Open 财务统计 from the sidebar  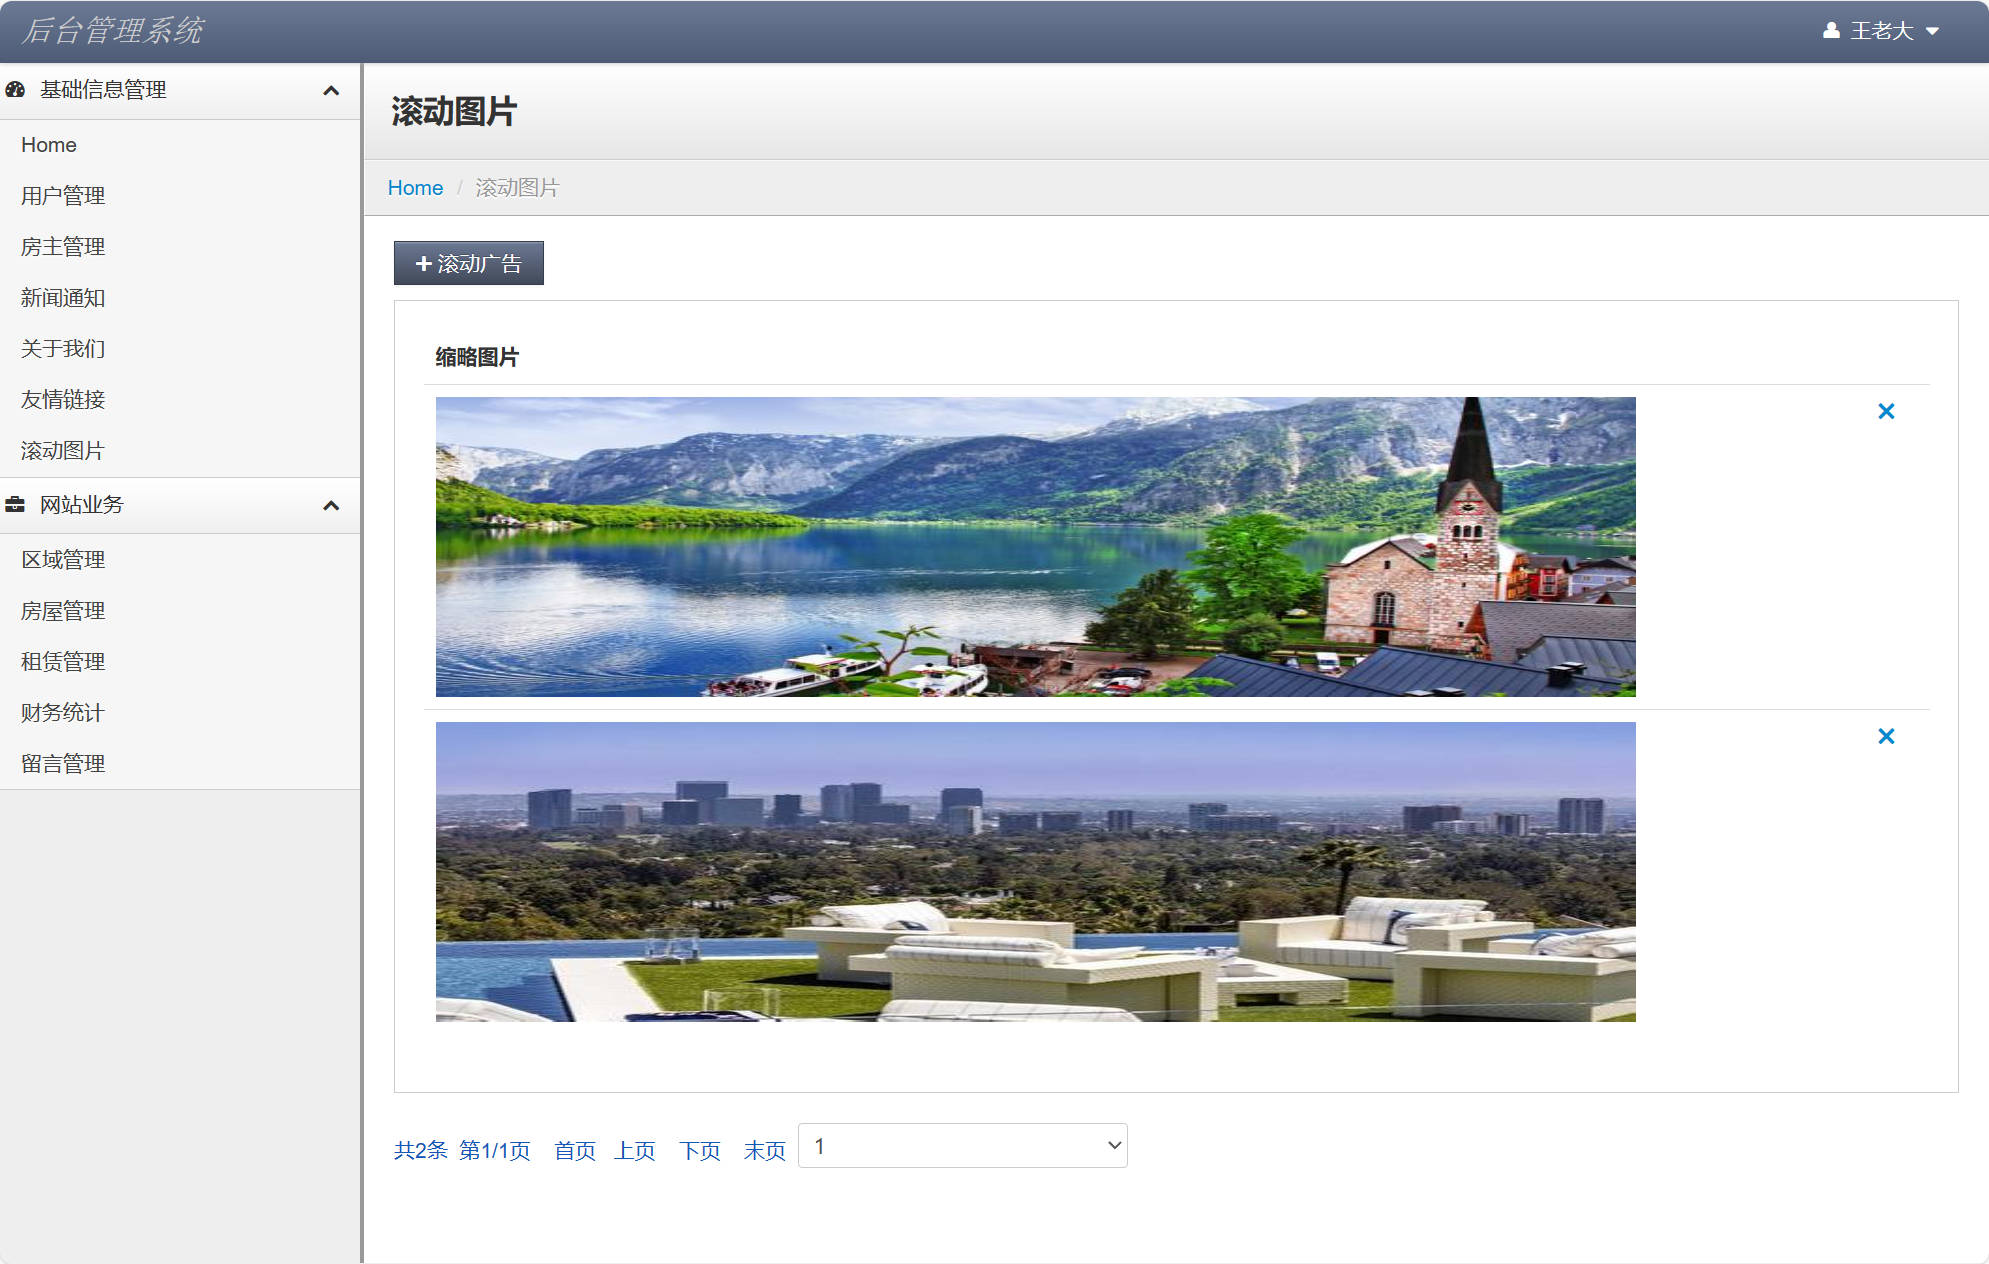62,713
